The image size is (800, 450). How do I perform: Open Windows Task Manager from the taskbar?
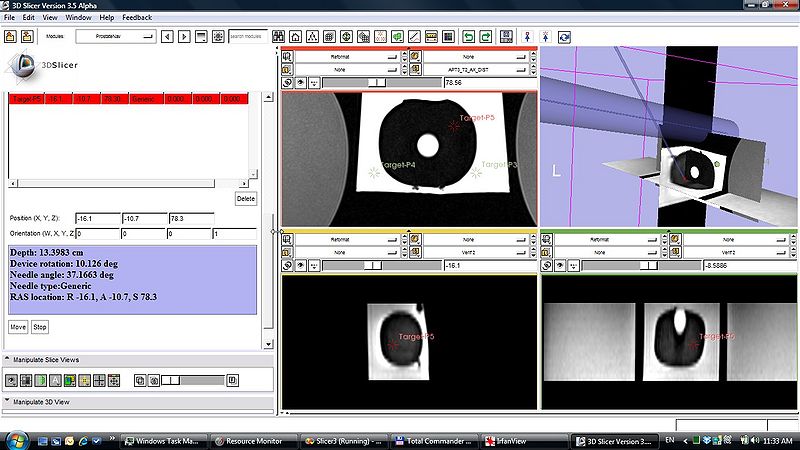point(164,441)
